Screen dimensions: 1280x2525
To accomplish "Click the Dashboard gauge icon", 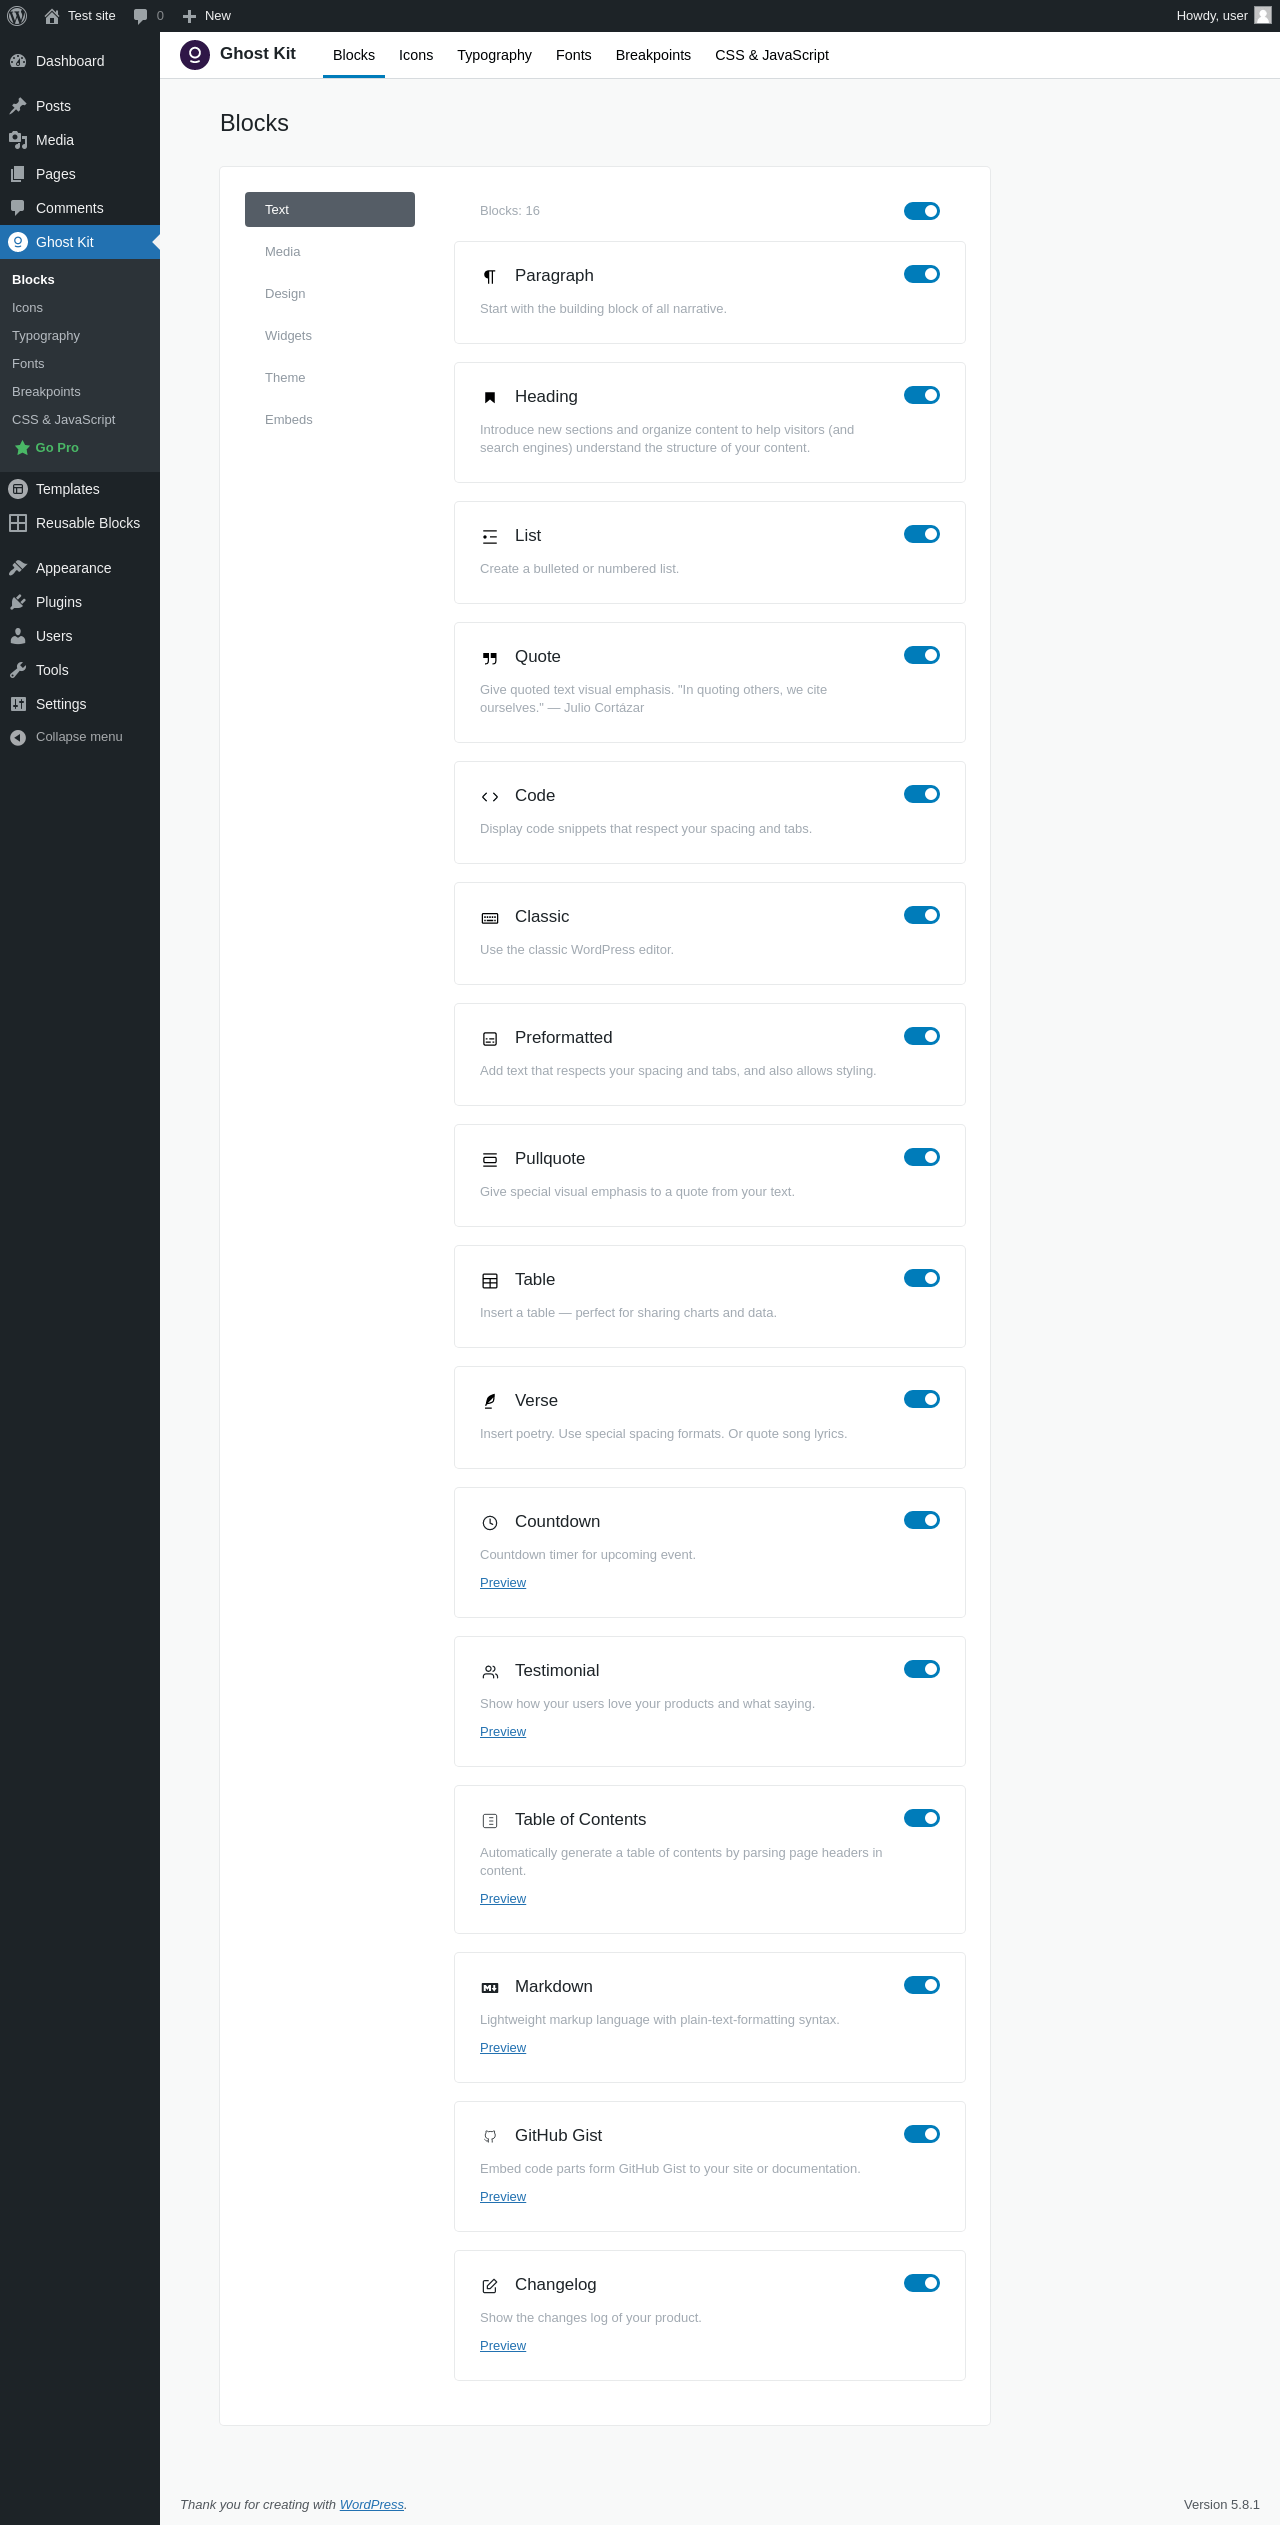I will pos(18,61).
